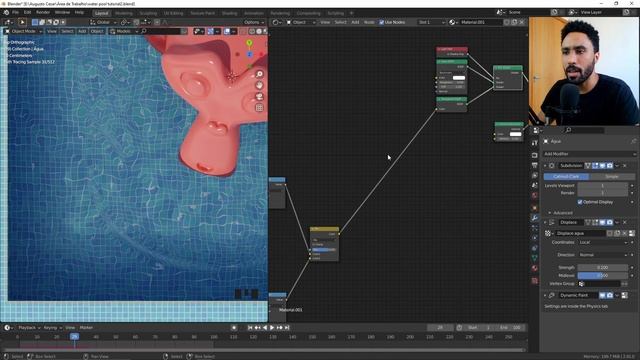Toggle the Use Nodes checkbox
Viewport: 640px width, 360px height.
click(382, 22)
